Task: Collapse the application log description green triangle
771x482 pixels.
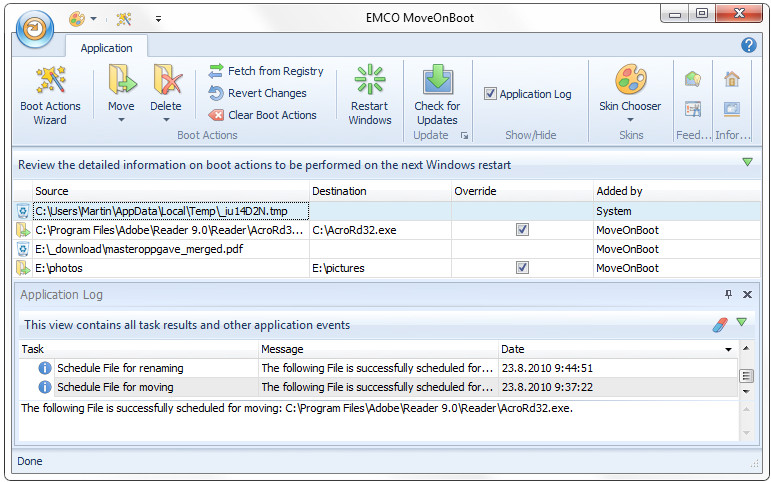Action: [741, 322]
